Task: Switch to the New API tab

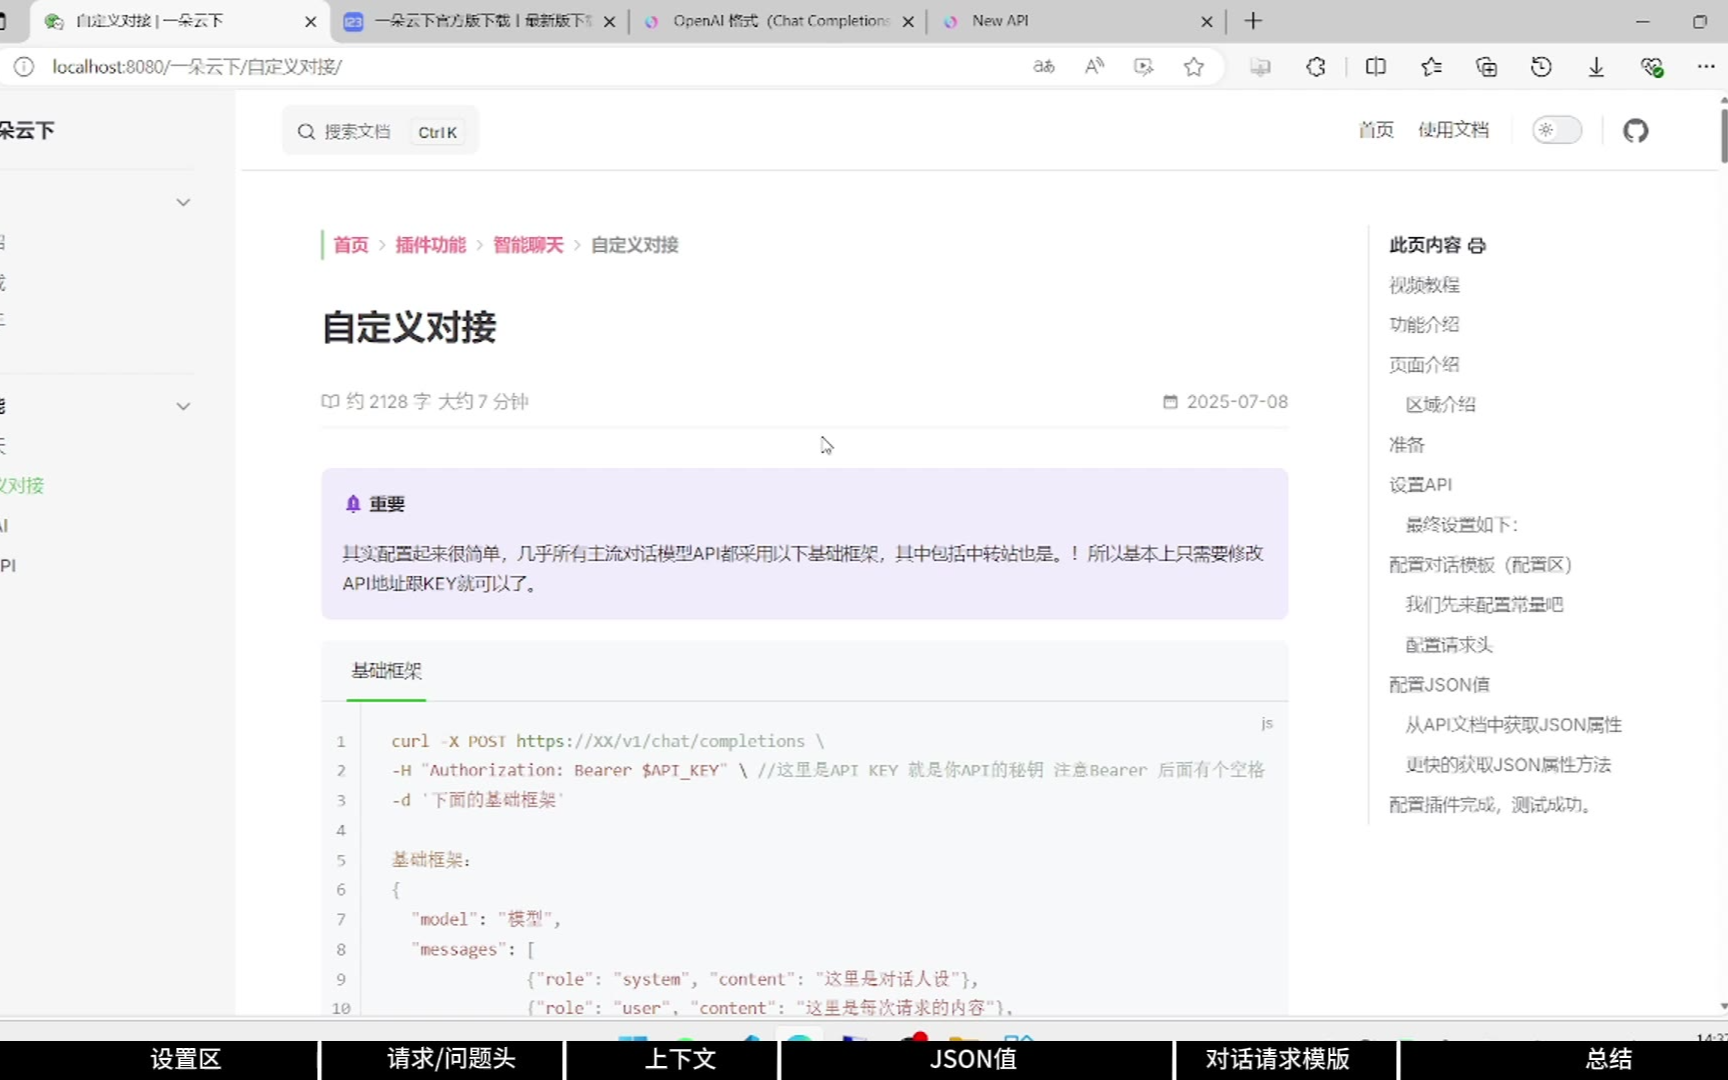Action: (x=1078, y=21)
